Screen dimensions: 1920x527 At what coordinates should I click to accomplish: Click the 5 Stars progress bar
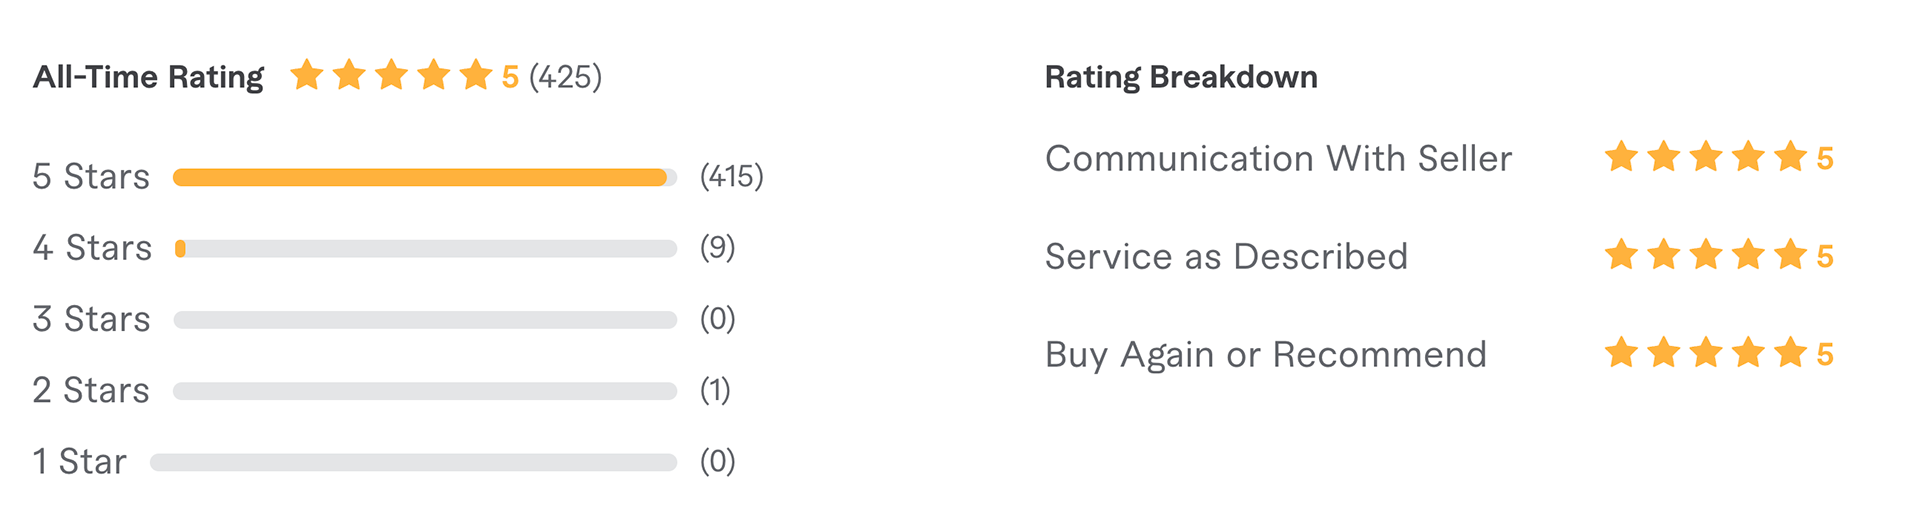point(425,177)
